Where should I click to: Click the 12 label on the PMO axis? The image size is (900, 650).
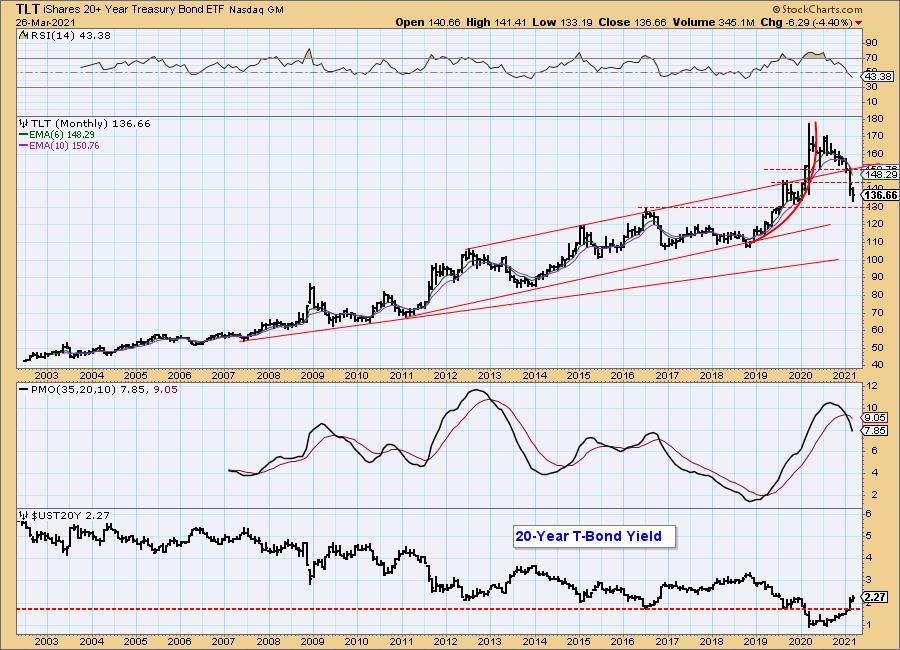click(871, 385)
